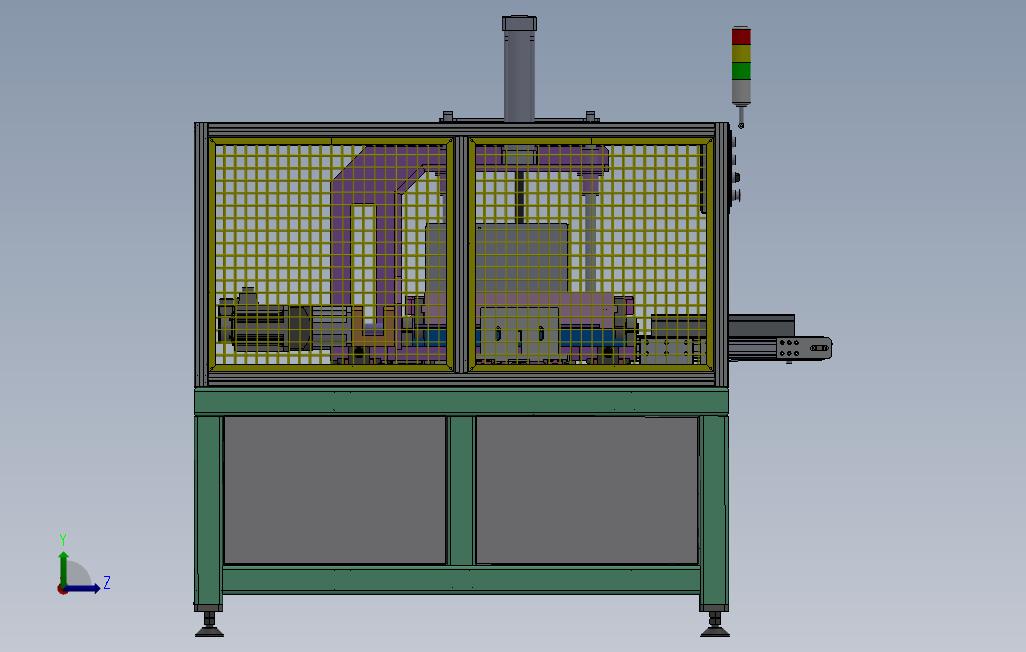Select the right gray cabinet panel
The image size is (1026, 652).
[x=587, y=490]
